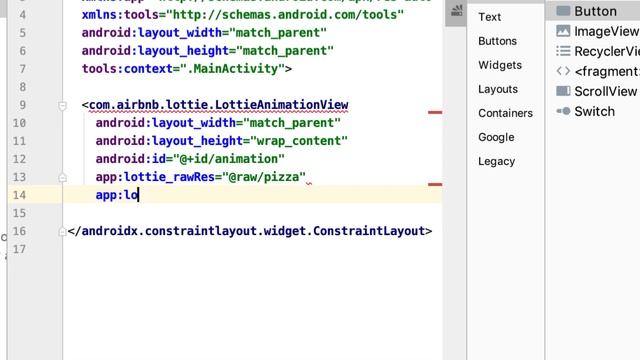Open the Layouts palette category

(x=498, y=89)
